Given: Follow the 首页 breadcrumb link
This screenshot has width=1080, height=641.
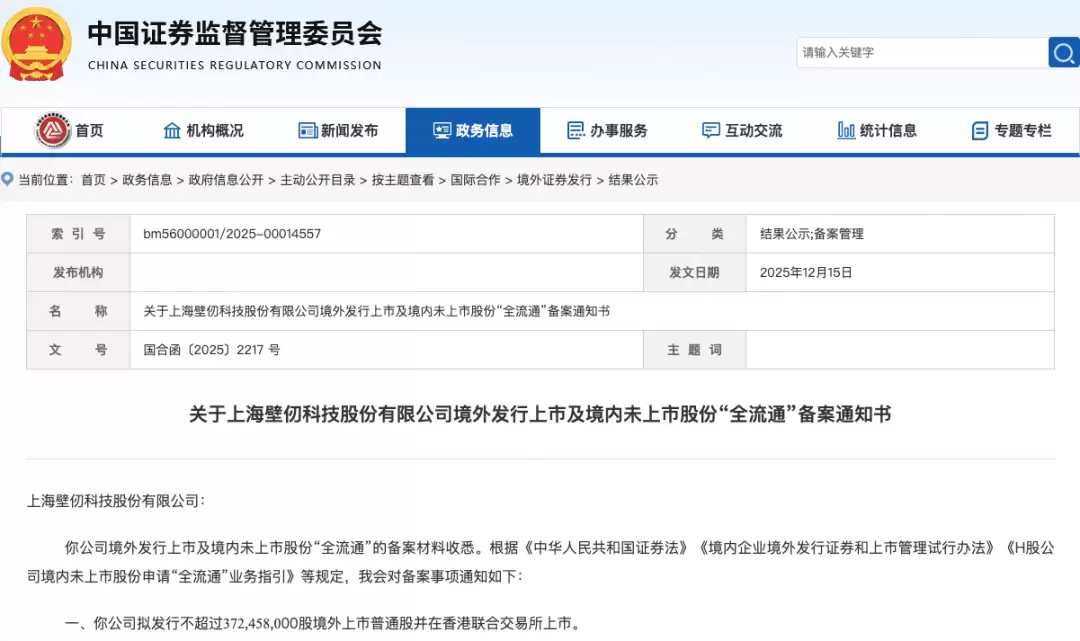Looking at the screenshot, I should [94, 180].
